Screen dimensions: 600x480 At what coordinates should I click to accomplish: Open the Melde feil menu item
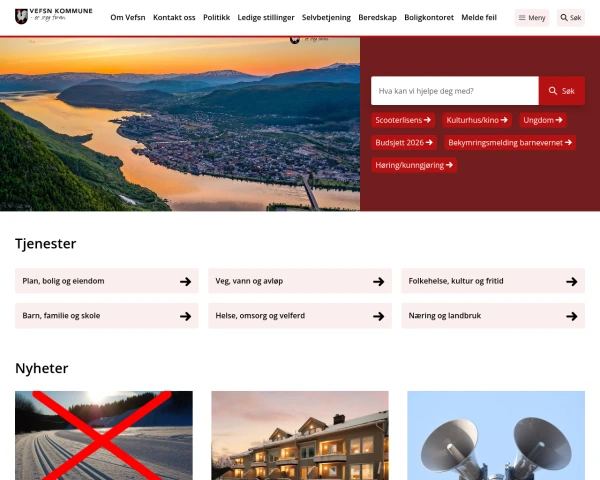479,18
